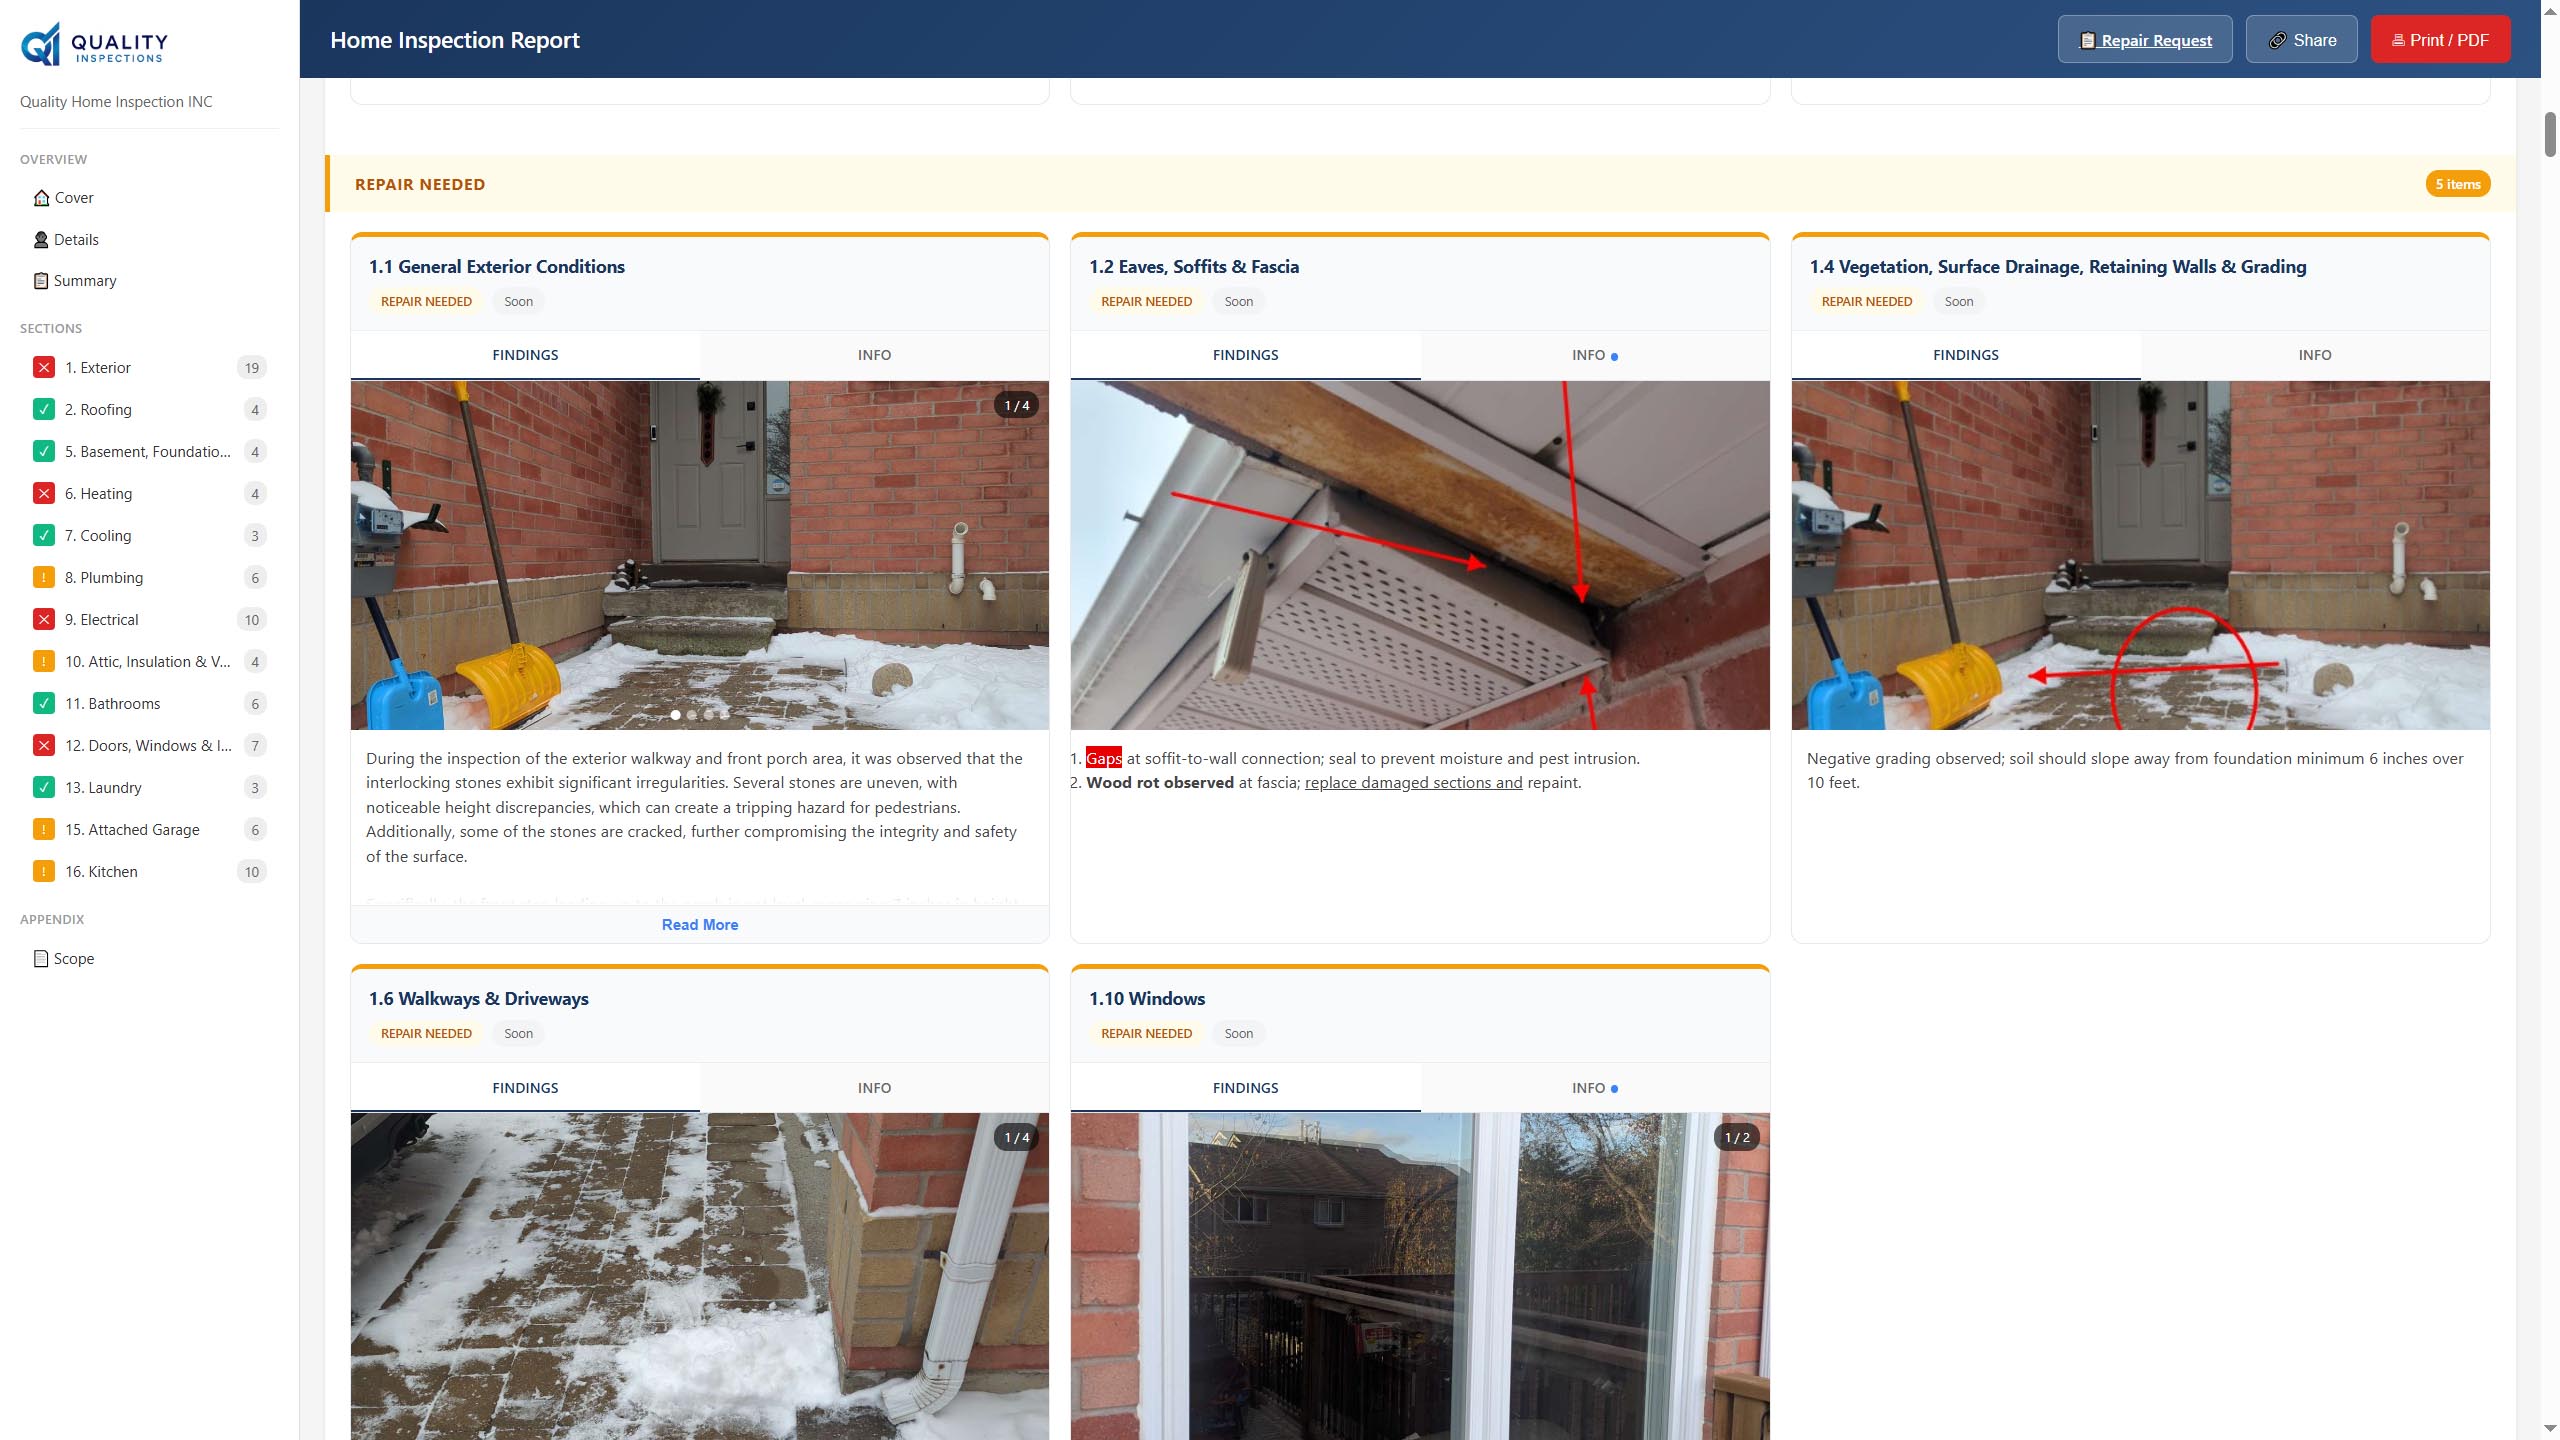Click the green checkmark beside 2. Roofing
Image resolution: width=2560 pixels, height=1440 pixels.
pyautogui.click(x=43, y=409)
